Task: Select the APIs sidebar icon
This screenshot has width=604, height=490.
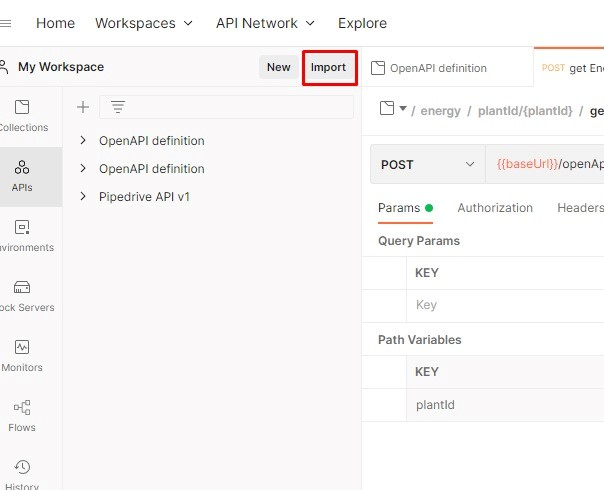Action: tap(22, 175)
